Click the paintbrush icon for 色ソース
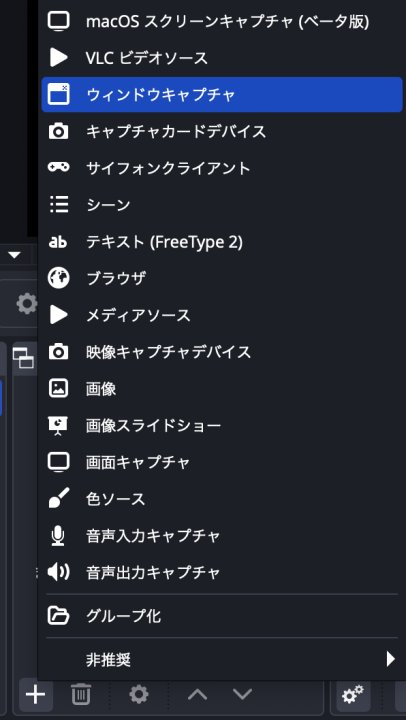This screenshot has width=406, height=720. 59,498
